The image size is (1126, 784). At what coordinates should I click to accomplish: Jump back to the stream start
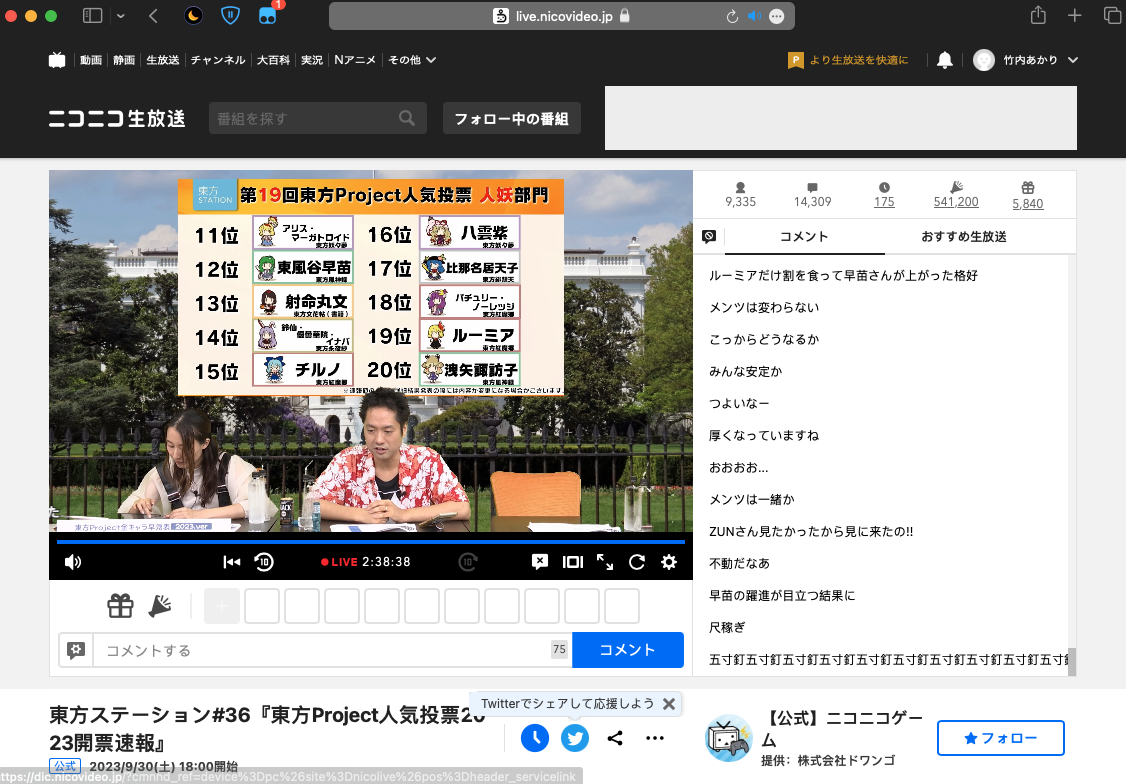coord(232,562)
